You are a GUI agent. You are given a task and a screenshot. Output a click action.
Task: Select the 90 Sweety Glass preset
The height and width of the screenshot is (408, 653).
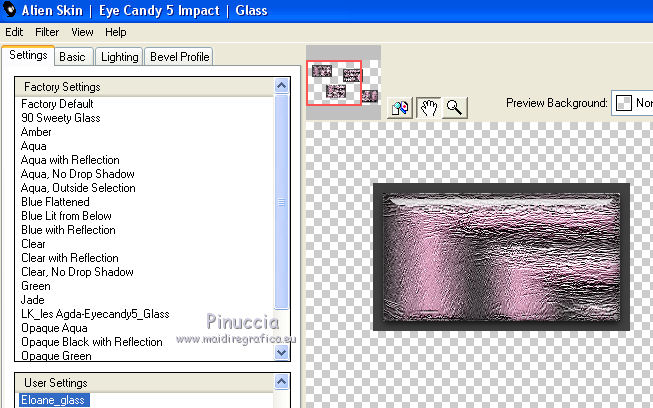(x=61, y=118)
